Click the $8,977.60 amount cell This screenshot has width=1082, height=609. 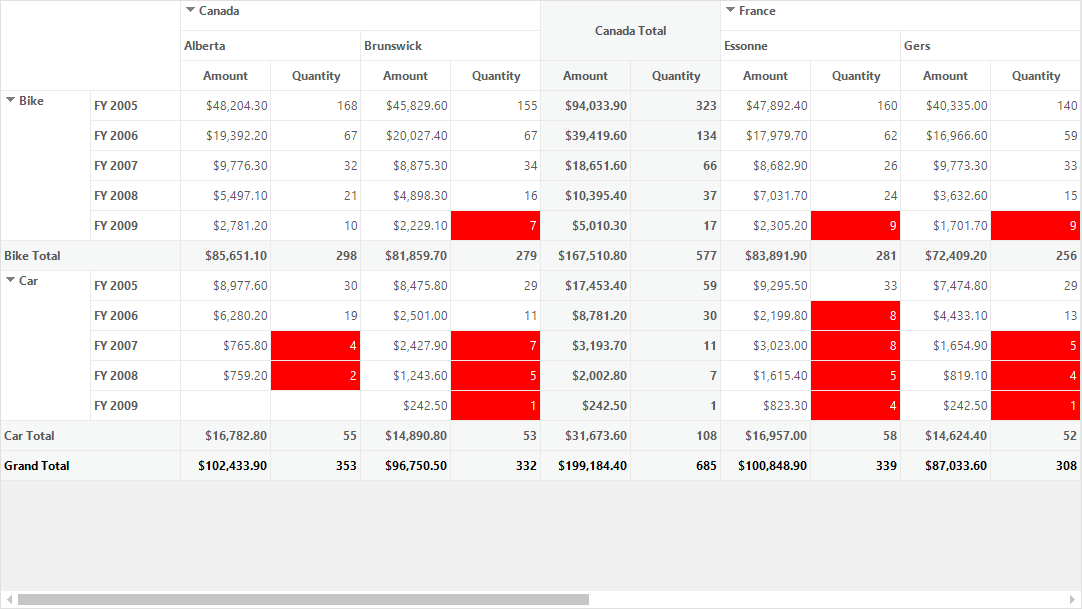[226, 286]
